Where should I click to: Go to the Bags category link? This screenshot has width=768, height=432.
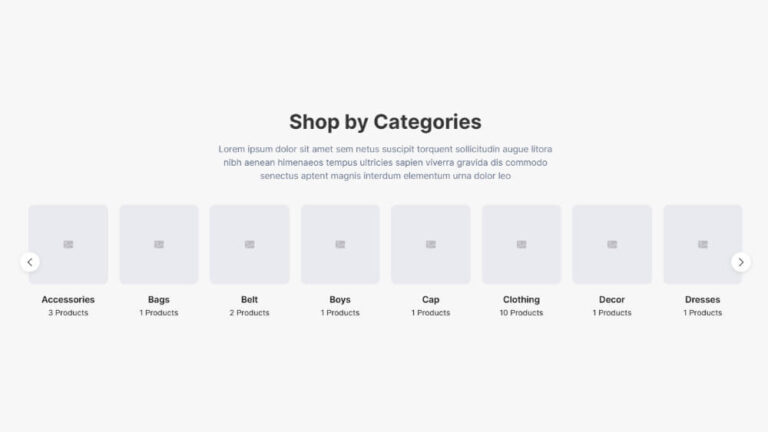[159, 299]
